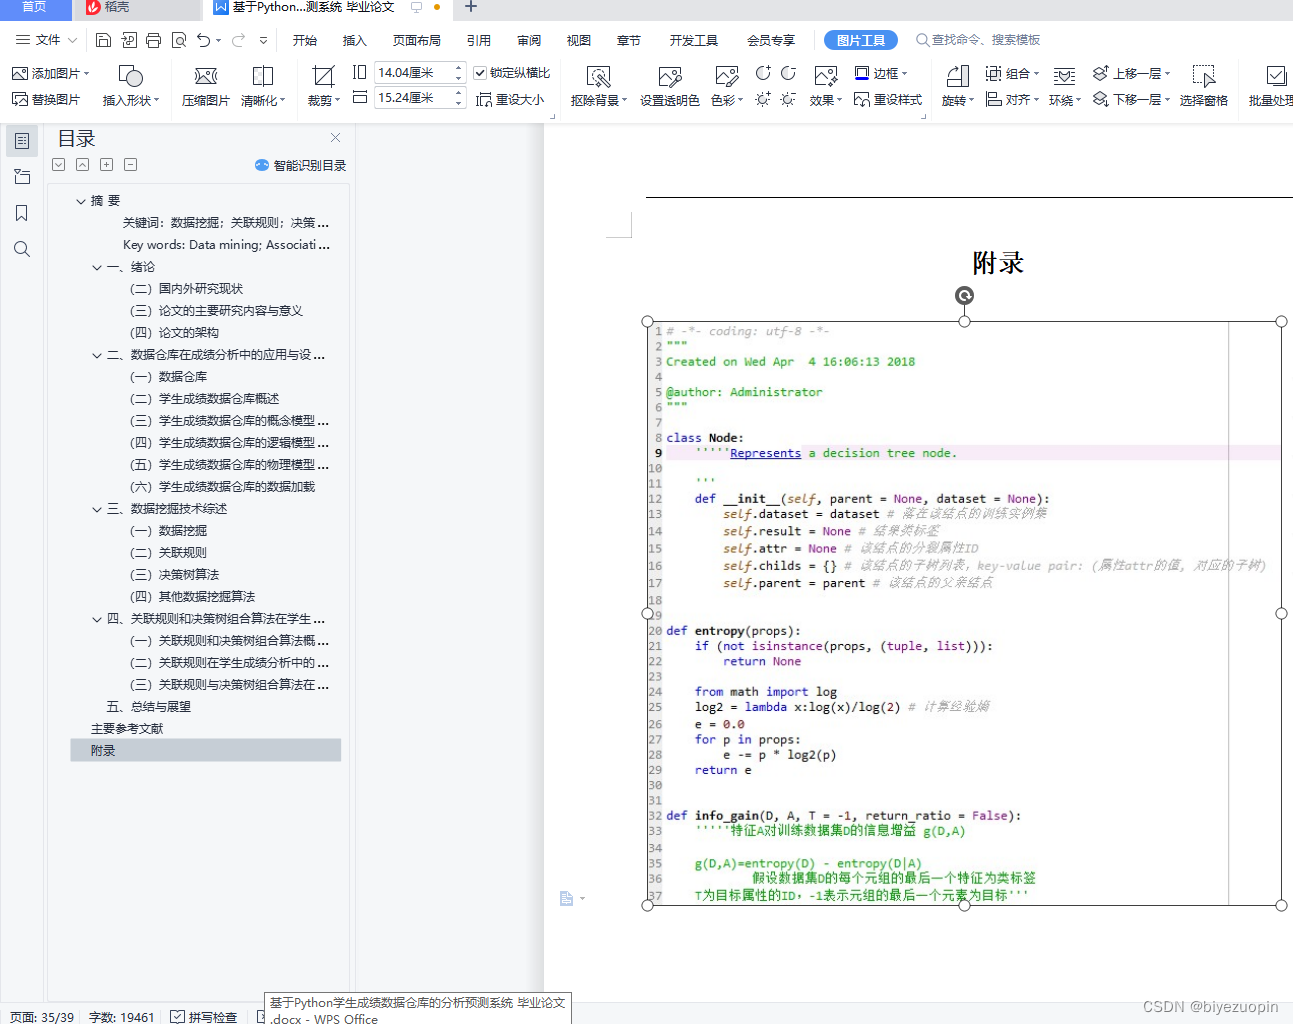Open the search sidebar icon
This screenshot has width=1293, height=1024.
(x=22, y=249)
